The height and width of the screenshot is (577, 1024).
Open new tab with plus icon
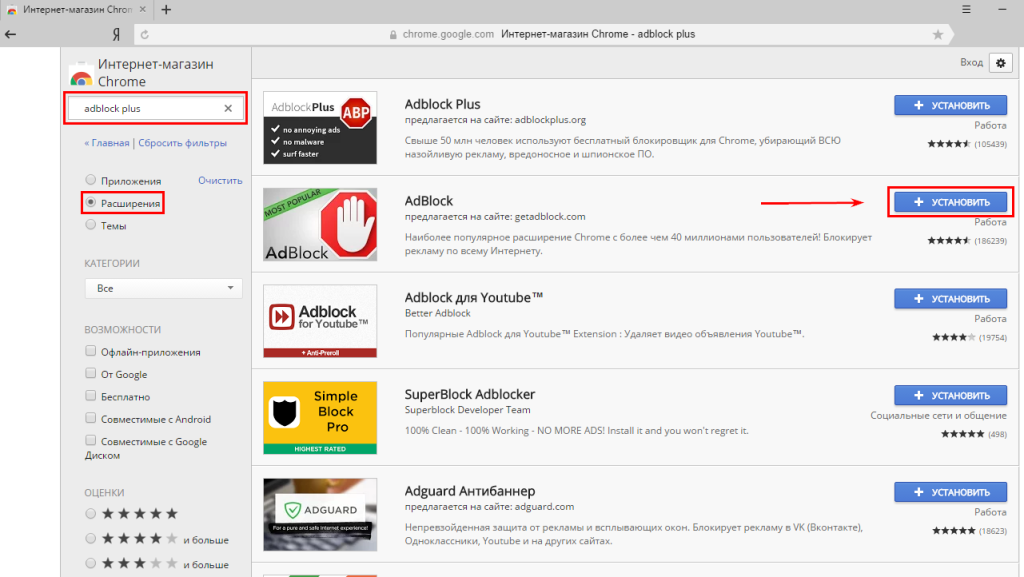(166, 10)
